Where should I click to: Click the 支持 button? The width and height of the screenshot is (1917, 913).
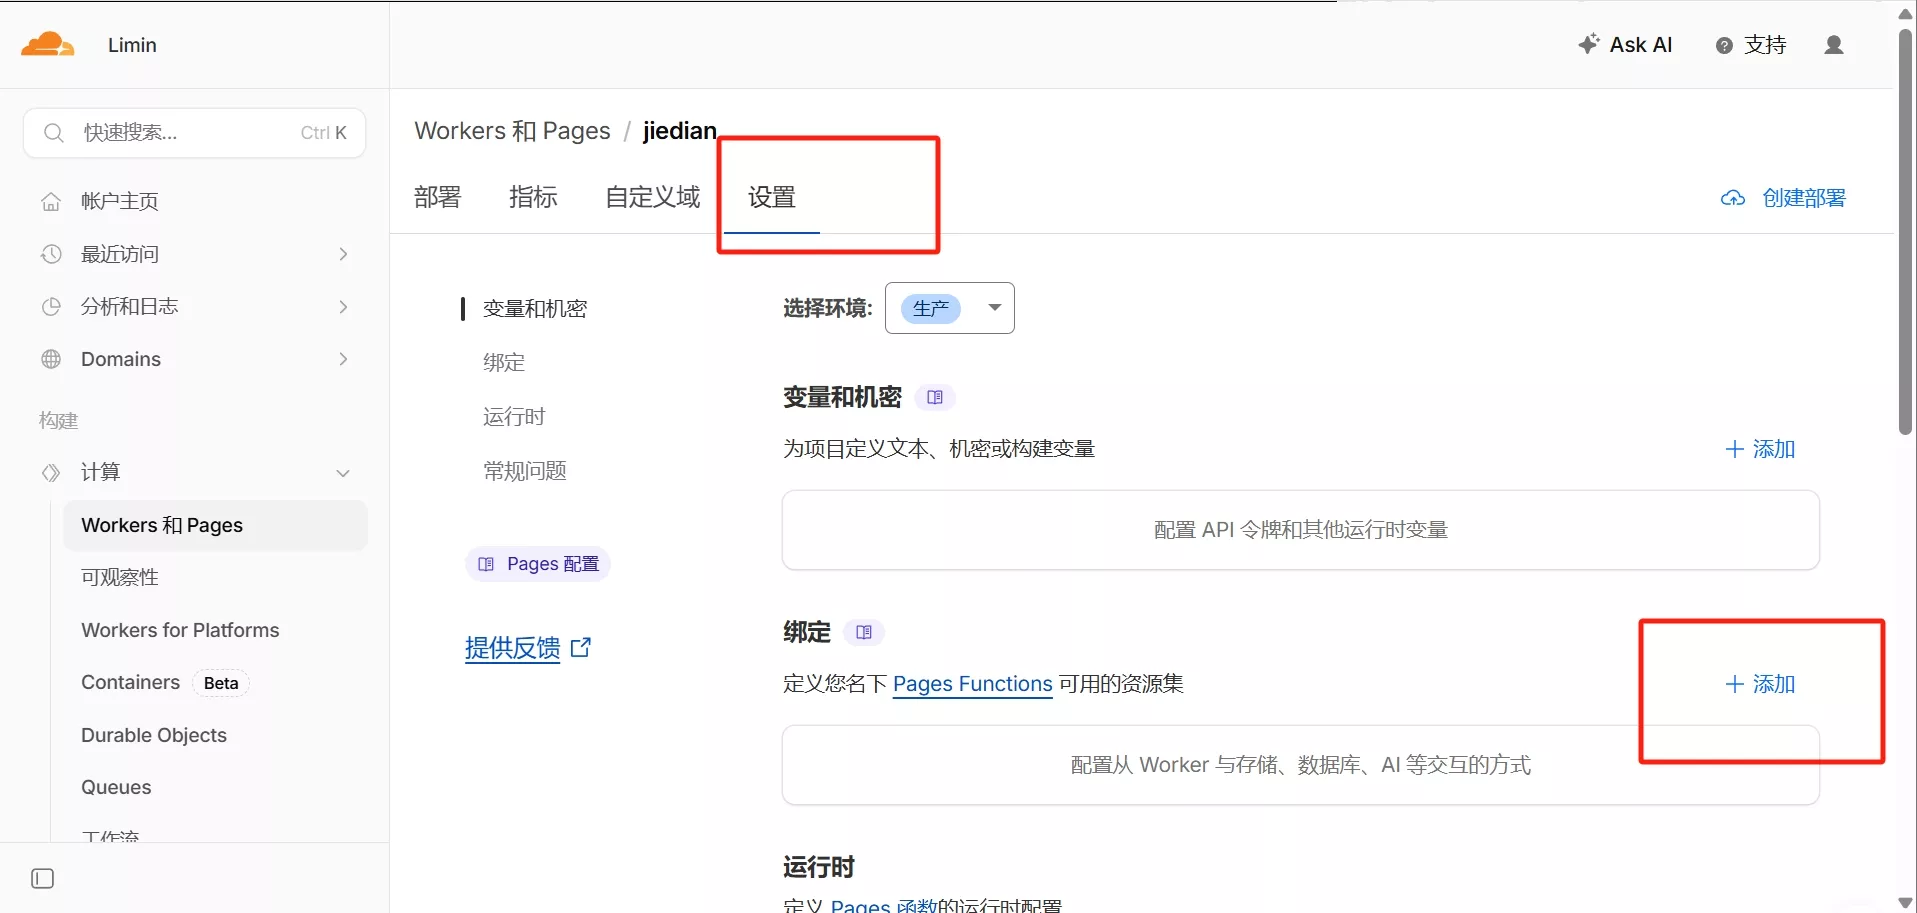coord(1751,45)
